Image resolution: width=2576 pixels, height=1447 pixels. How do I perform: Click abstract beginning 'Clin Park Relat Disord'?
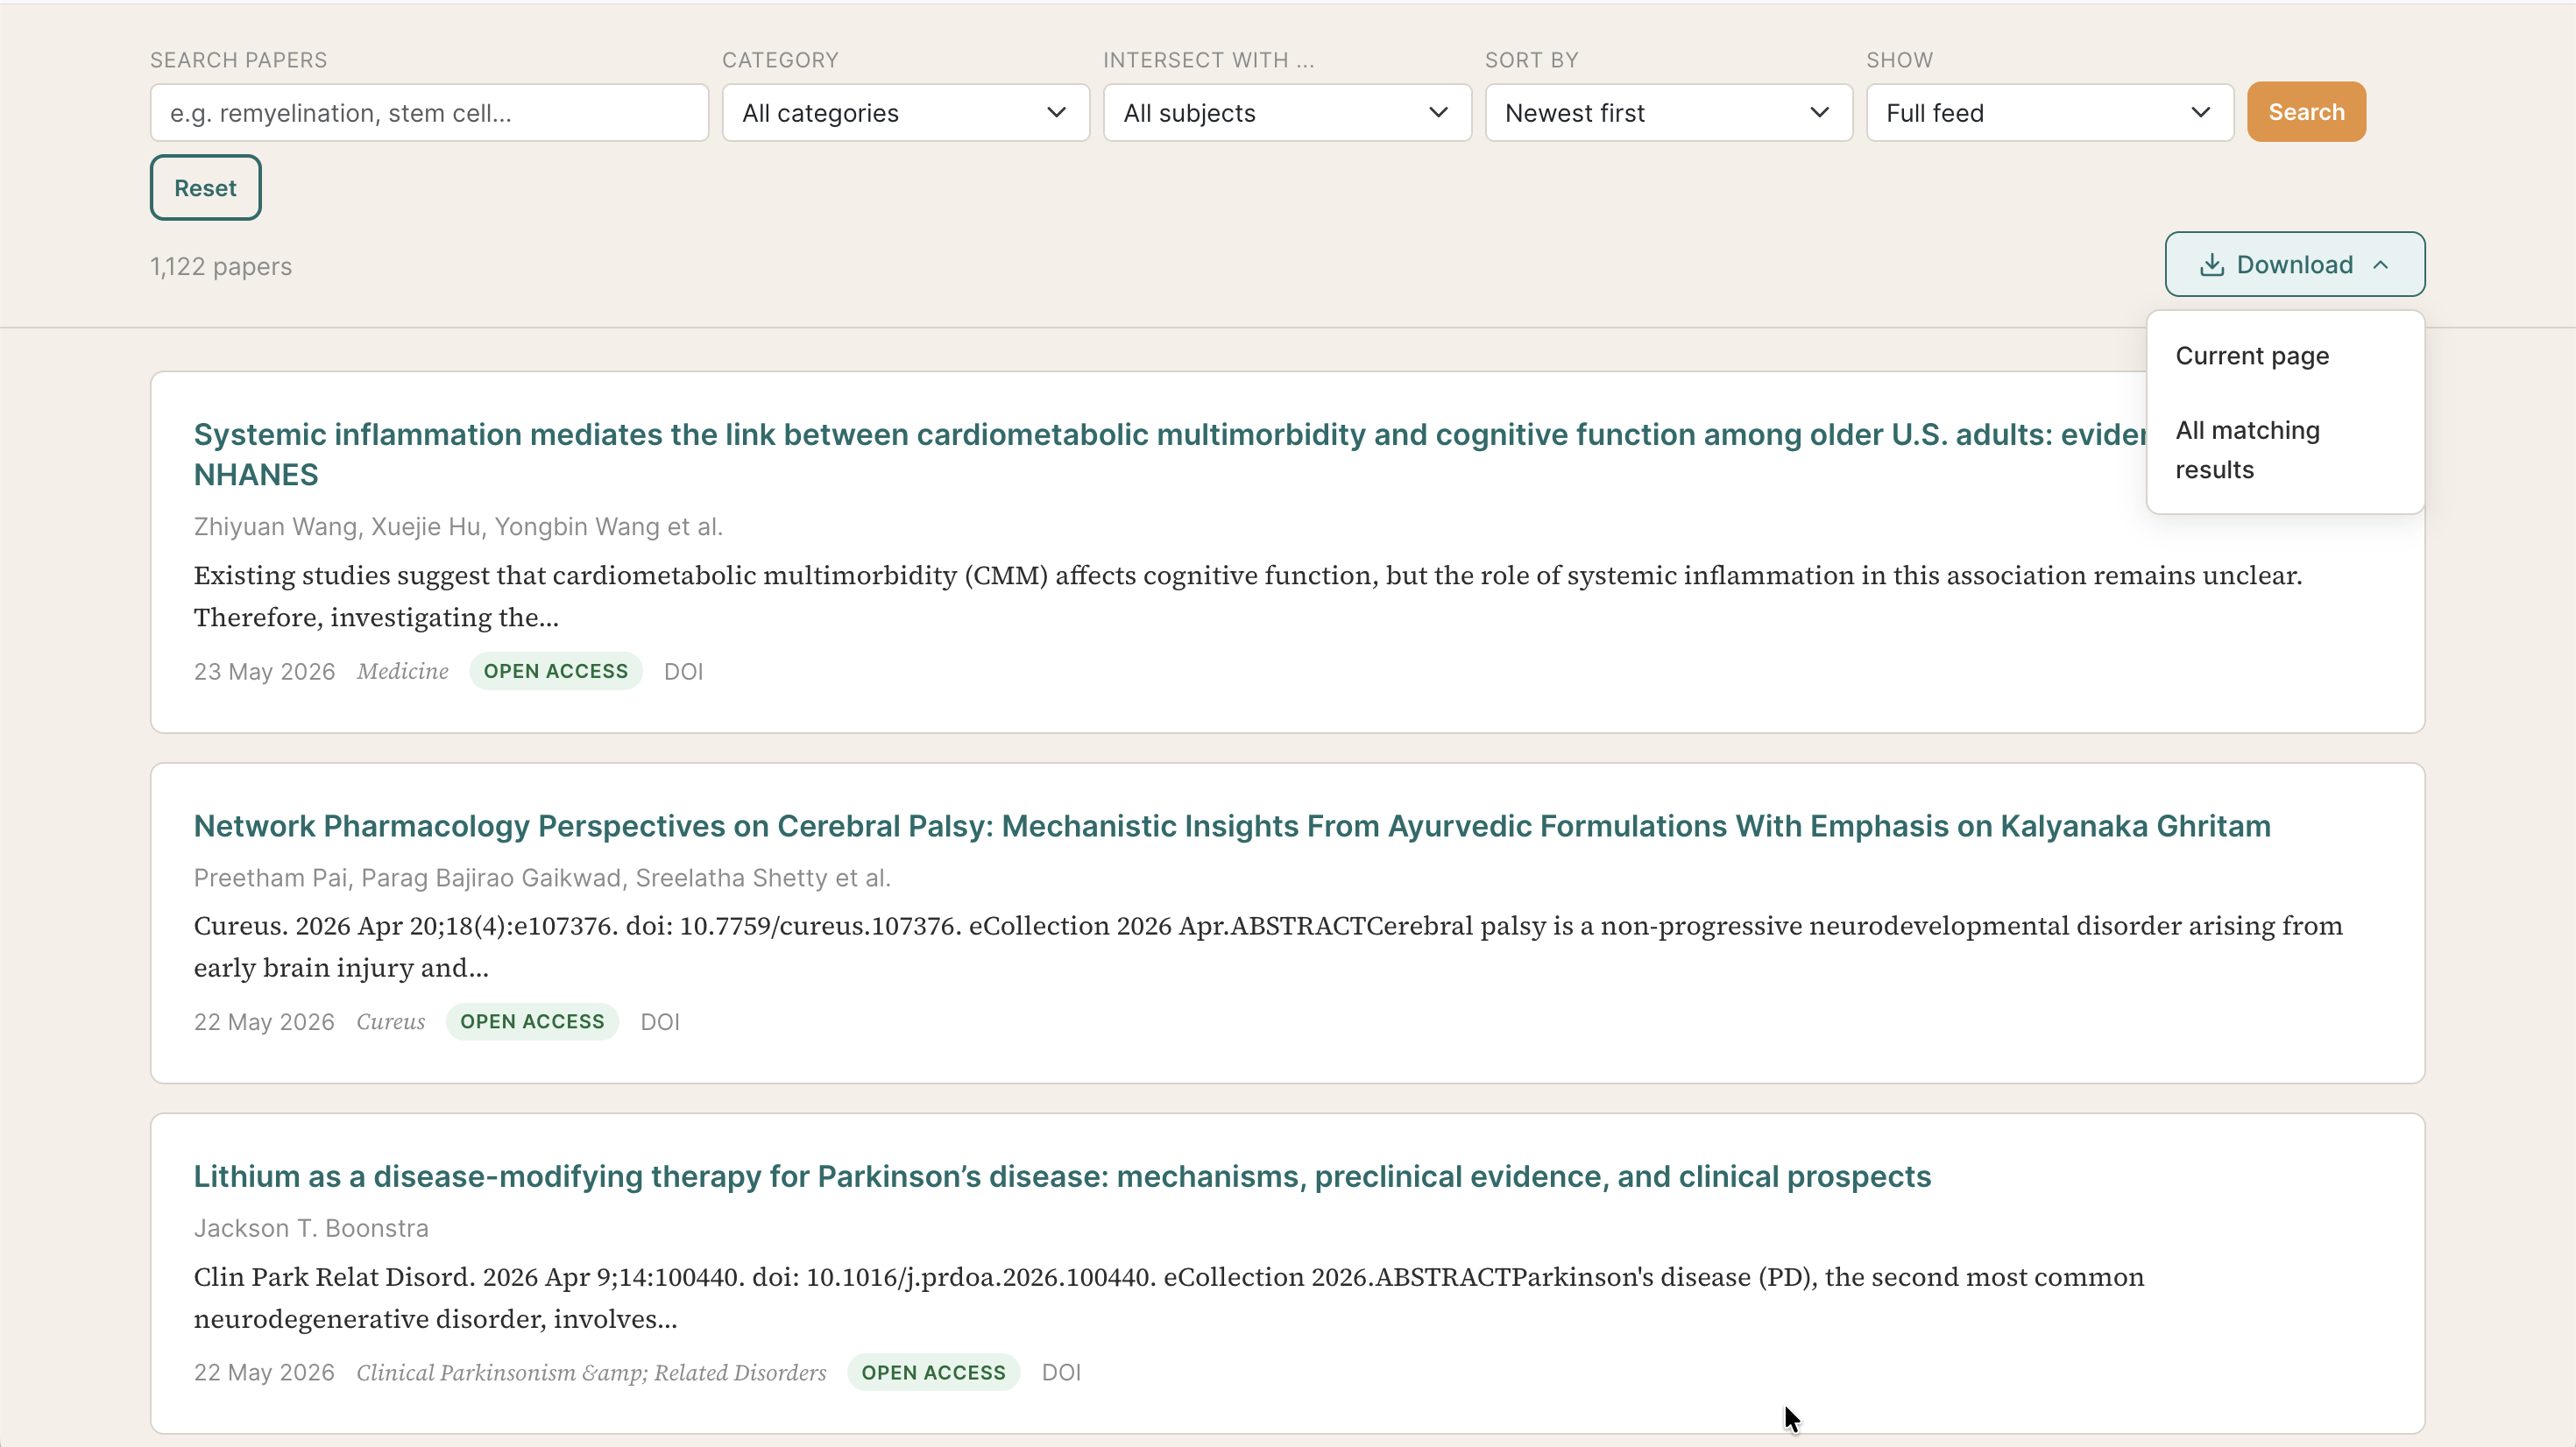(x=1168, y=1297)
